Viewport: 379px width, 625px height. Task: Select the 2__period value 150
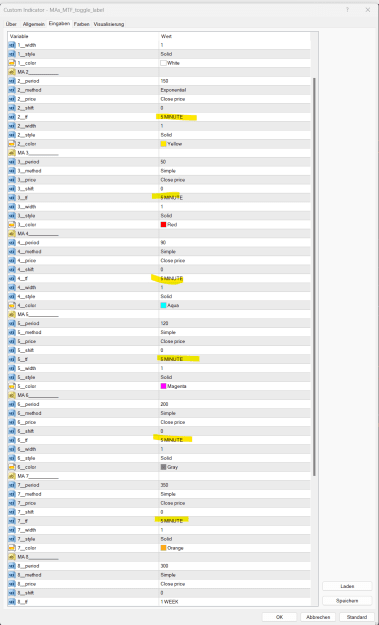(164, 81)
